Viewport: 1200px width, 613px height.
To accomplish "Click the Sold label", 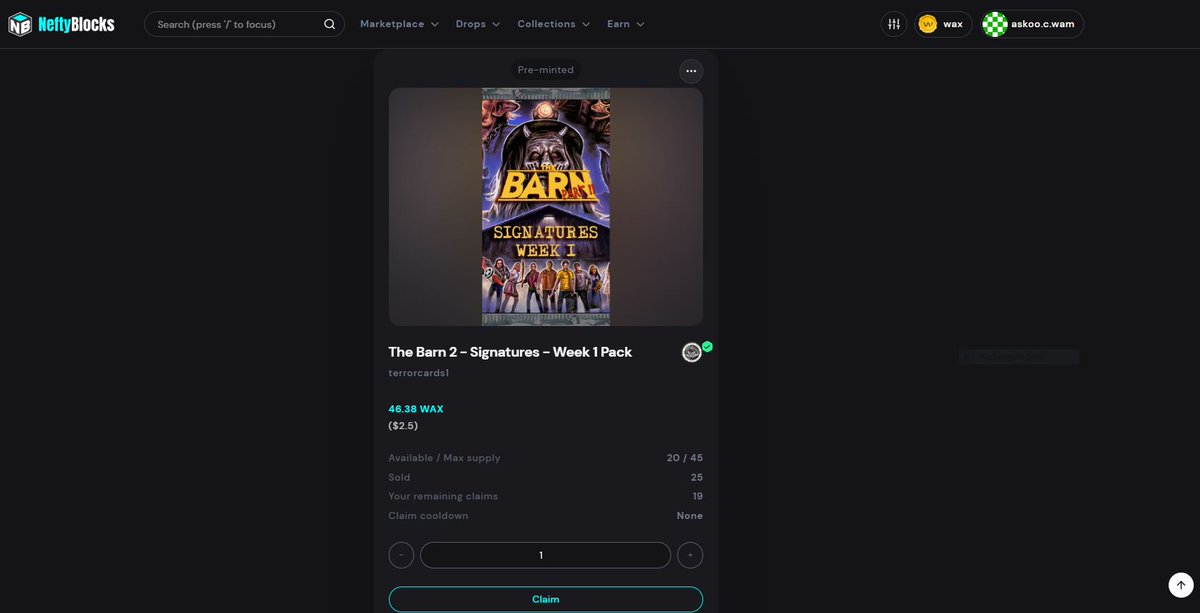I will click(x=399, y=477).
